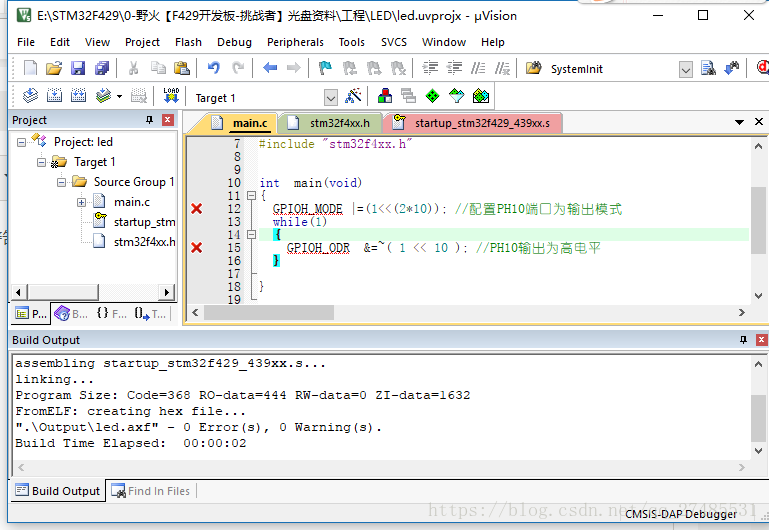This screenshot has width=769, height=530.
Task: Click Project panel horizontal scrollbar right arrow
Action: pos(167,293)
